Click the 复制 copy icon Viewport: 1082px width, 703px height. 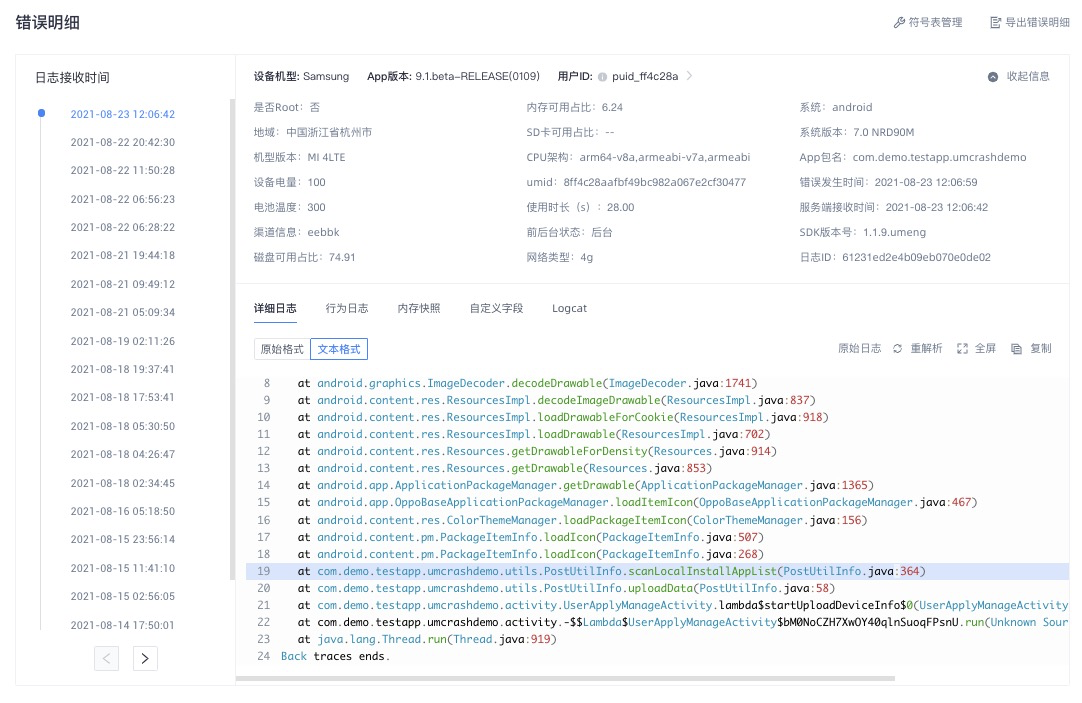[1016, 349]
